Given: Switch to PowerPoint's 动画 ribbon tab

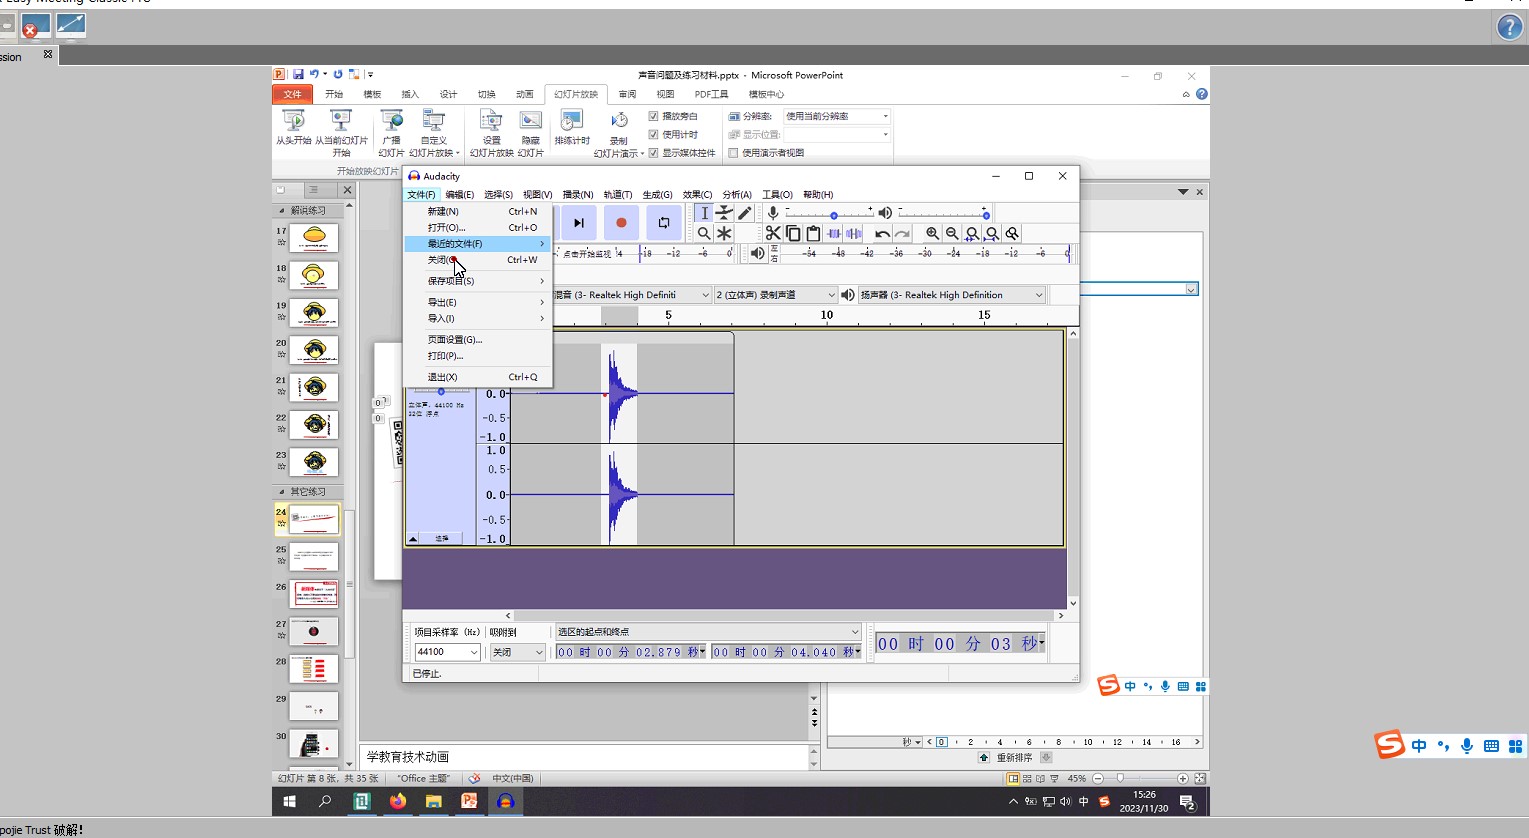Looking at the screenshot, I should click(x=525, y=94).
